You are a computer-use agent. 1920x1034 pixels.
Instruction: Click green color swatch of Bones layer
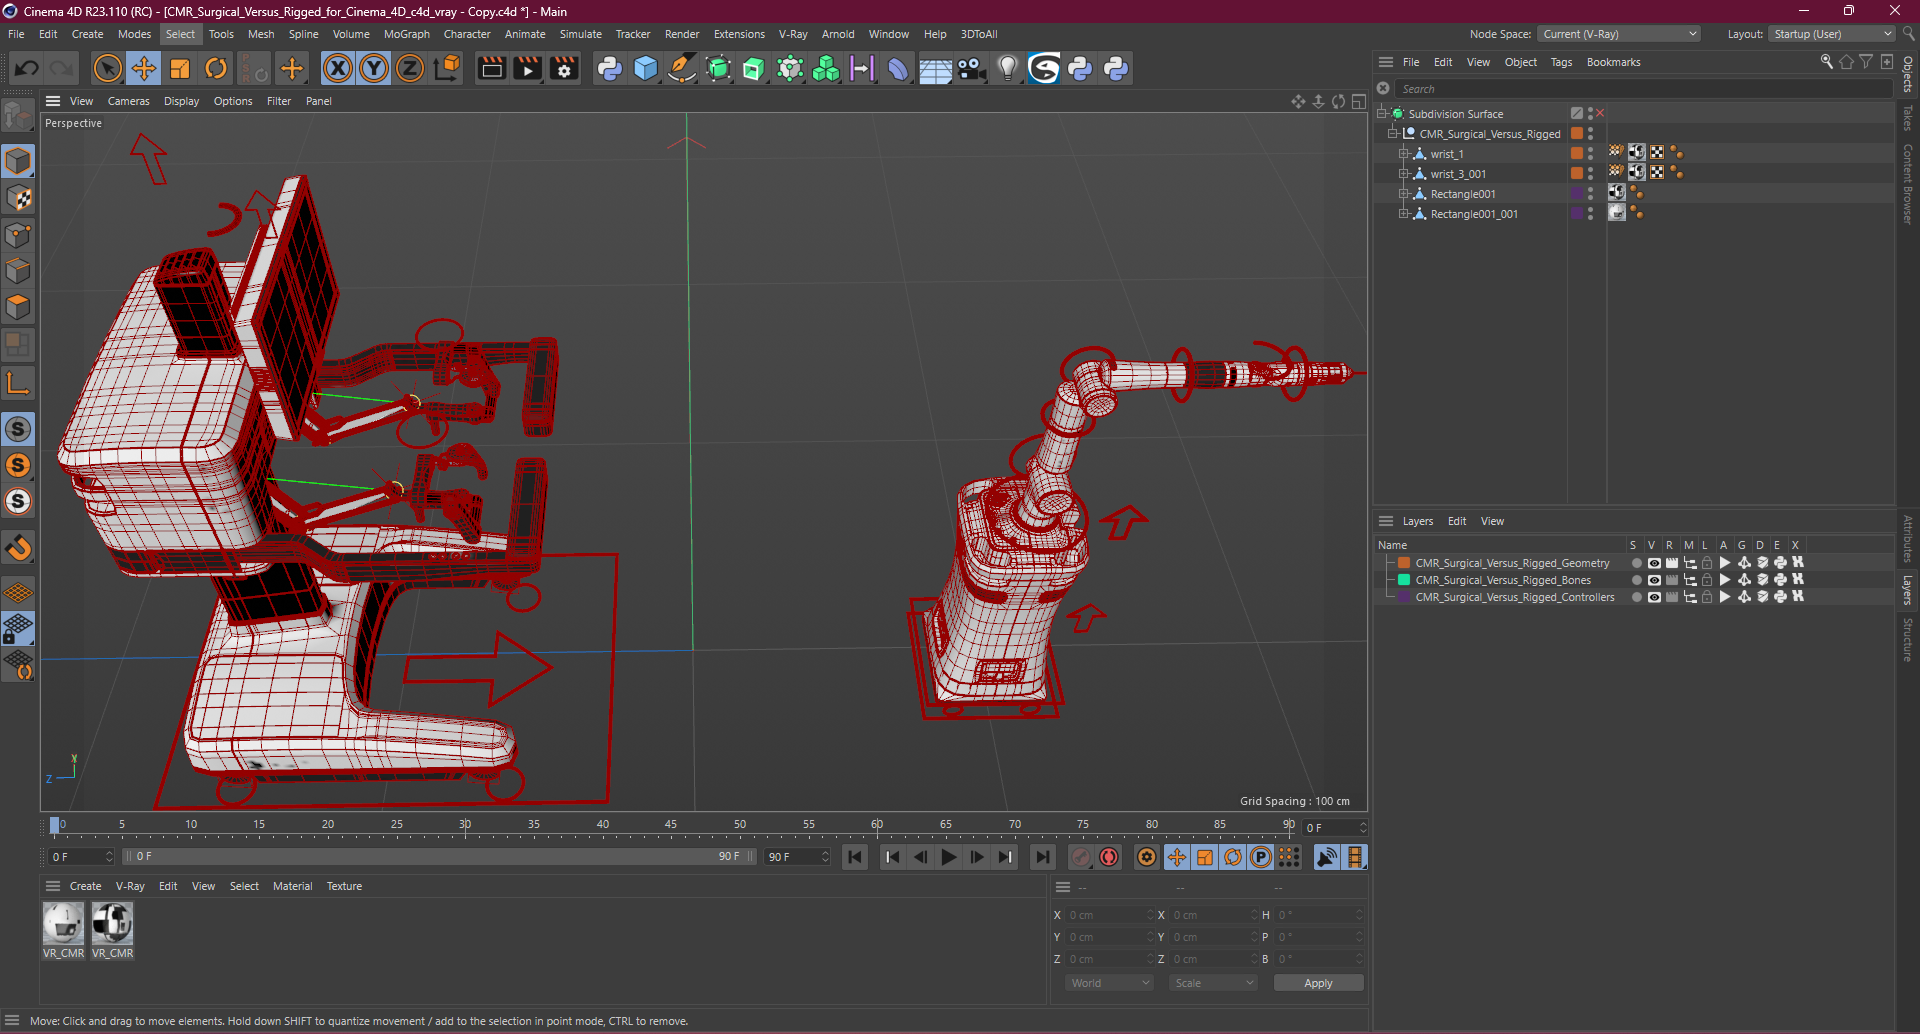coord(1404,580)
